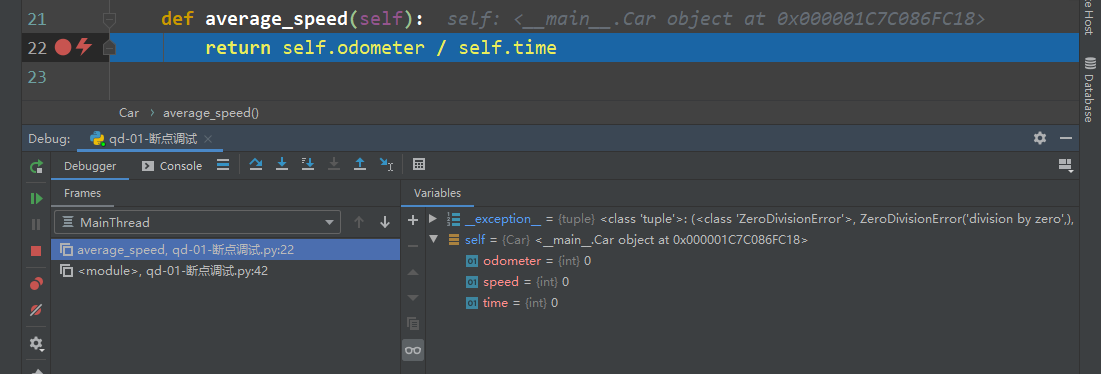Click the Pause Program icon
This screenshot has height=374, width=1101.
click(x=36, y=225)
